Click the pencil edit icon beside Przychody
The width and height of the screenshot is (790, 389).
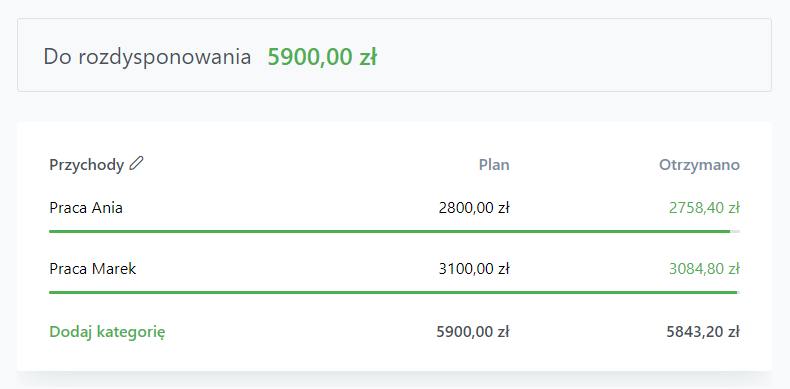pos(137,164)
